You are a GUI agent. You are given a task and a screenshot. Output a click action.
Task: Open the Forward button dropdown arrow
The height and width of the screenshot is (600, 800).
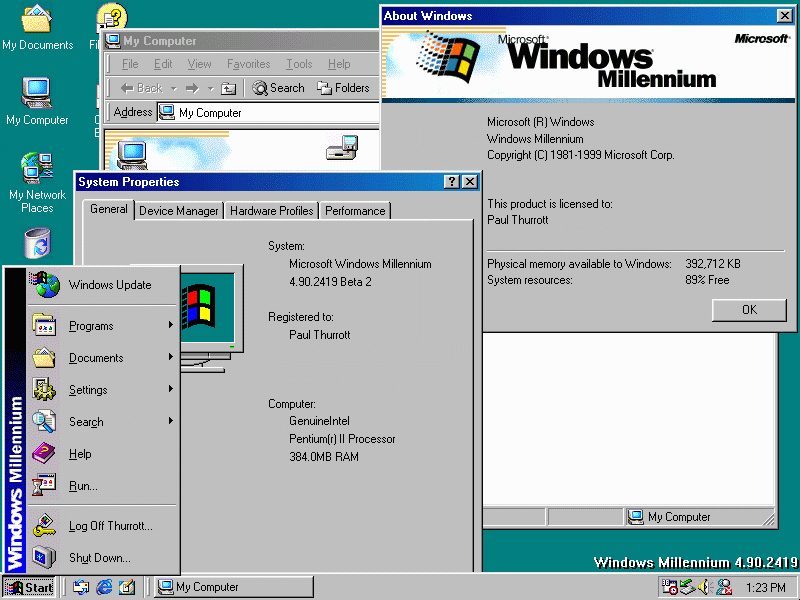(209, 88)
